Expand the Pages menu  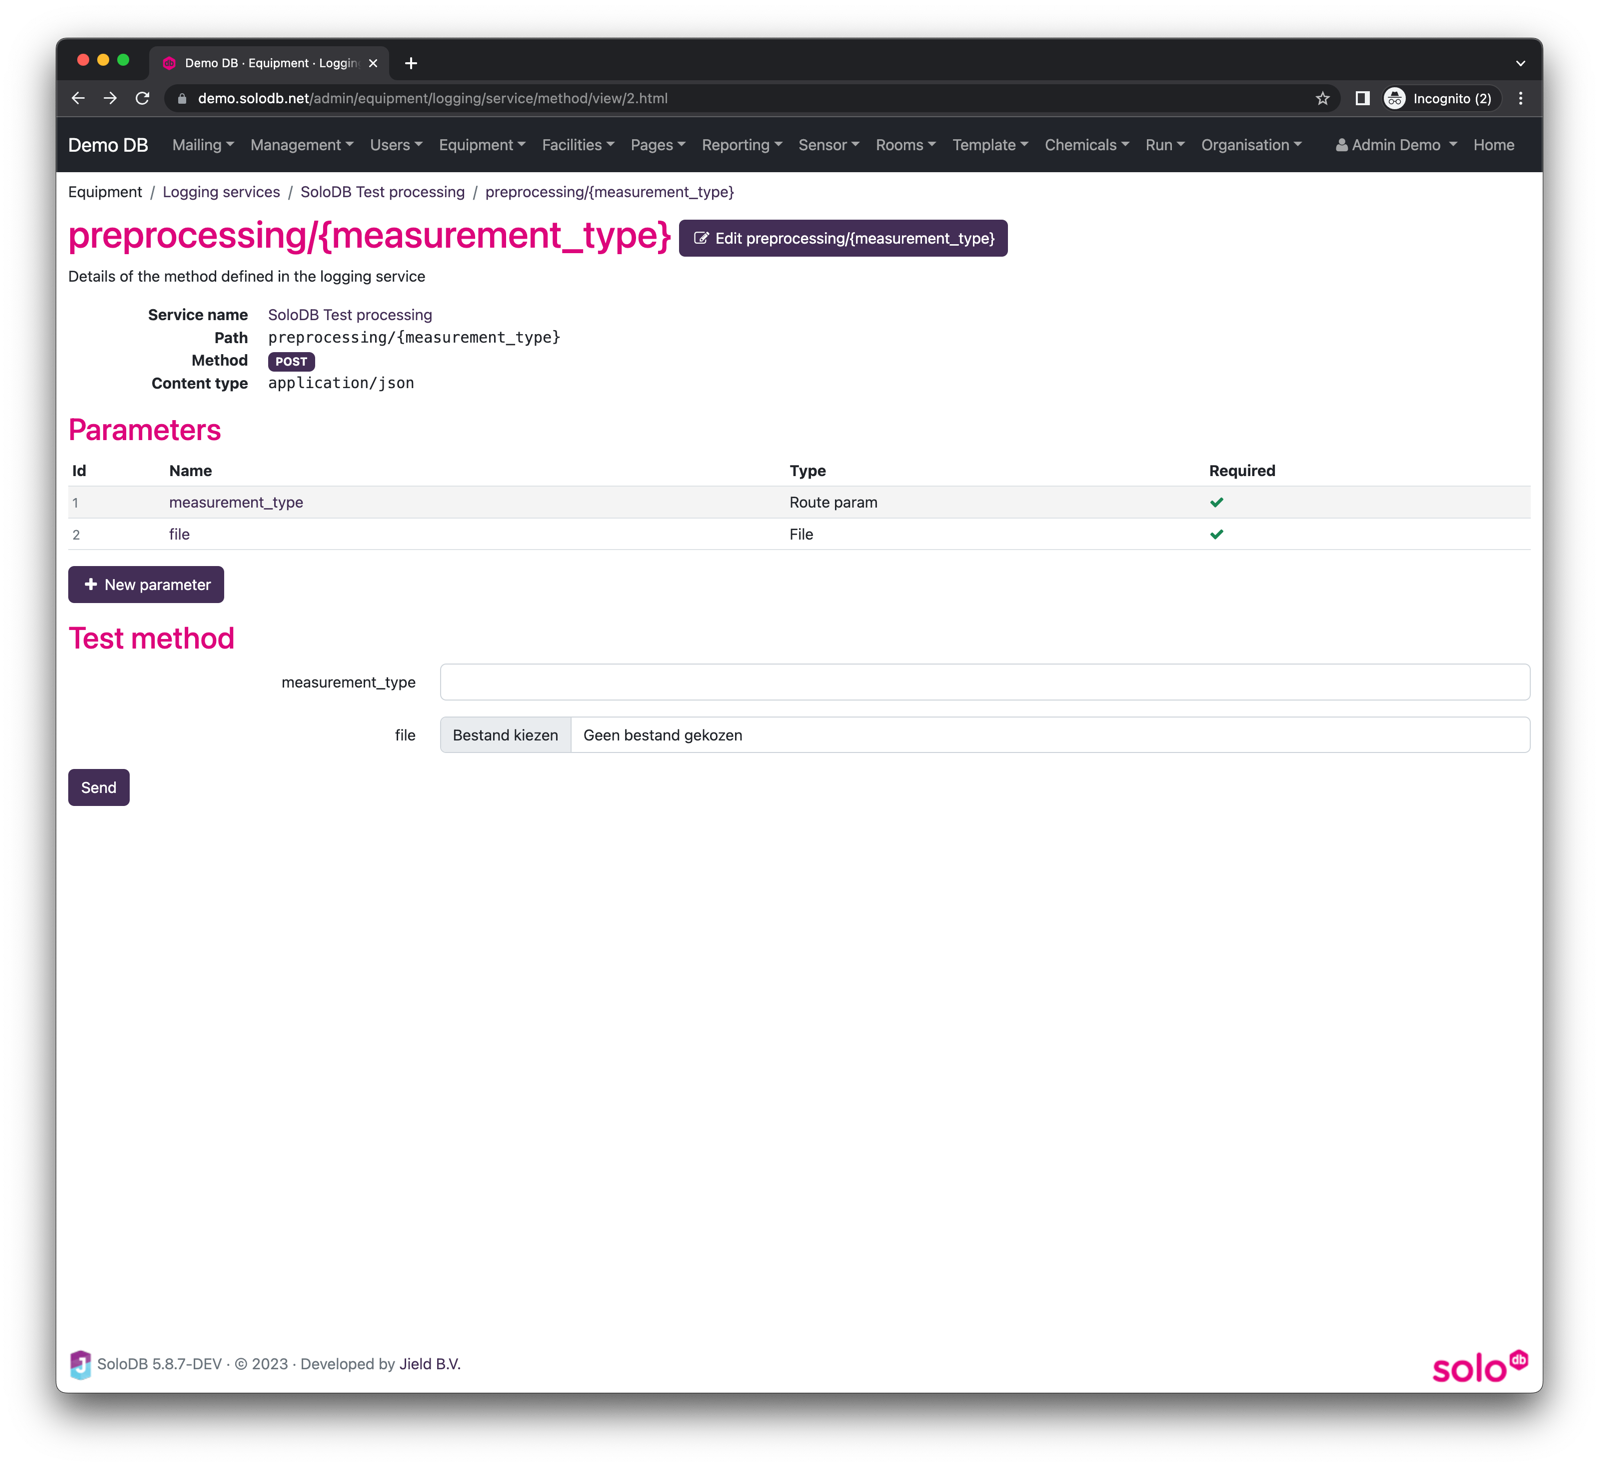coord(658,145)
